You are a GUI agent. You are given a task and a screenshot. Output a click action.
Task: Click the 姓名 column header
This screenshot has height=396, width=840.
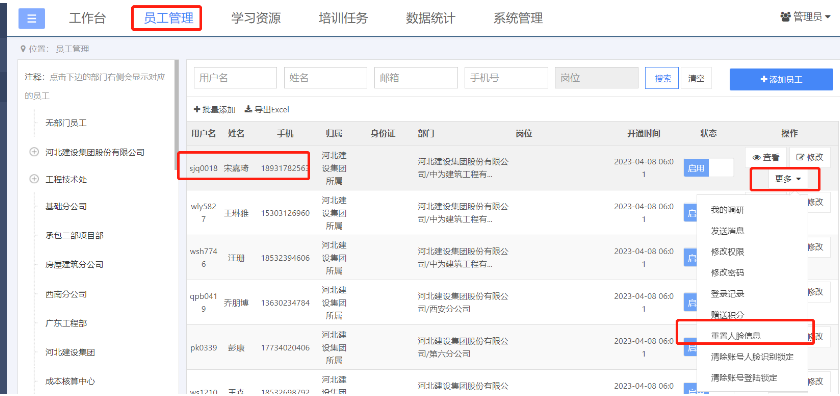[x=236, y=133]
